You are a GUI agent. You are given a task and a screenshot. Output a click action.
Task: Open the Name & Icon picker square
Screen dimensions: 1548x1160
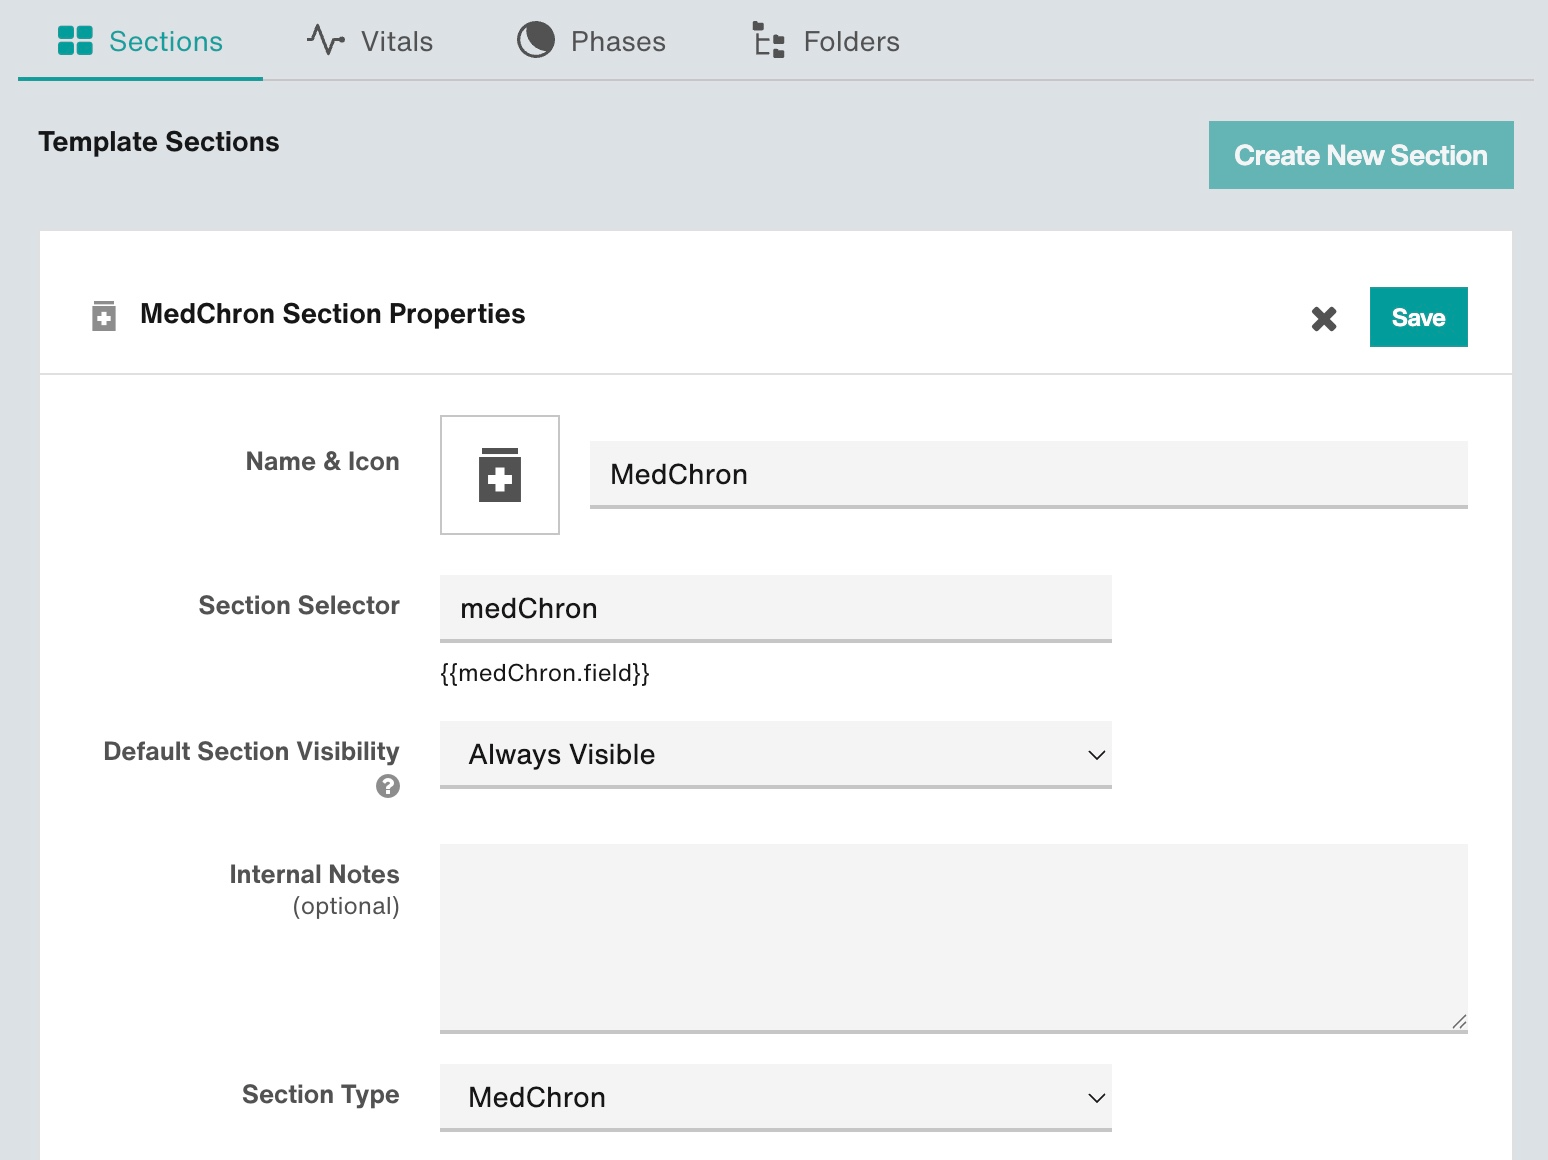499,475
